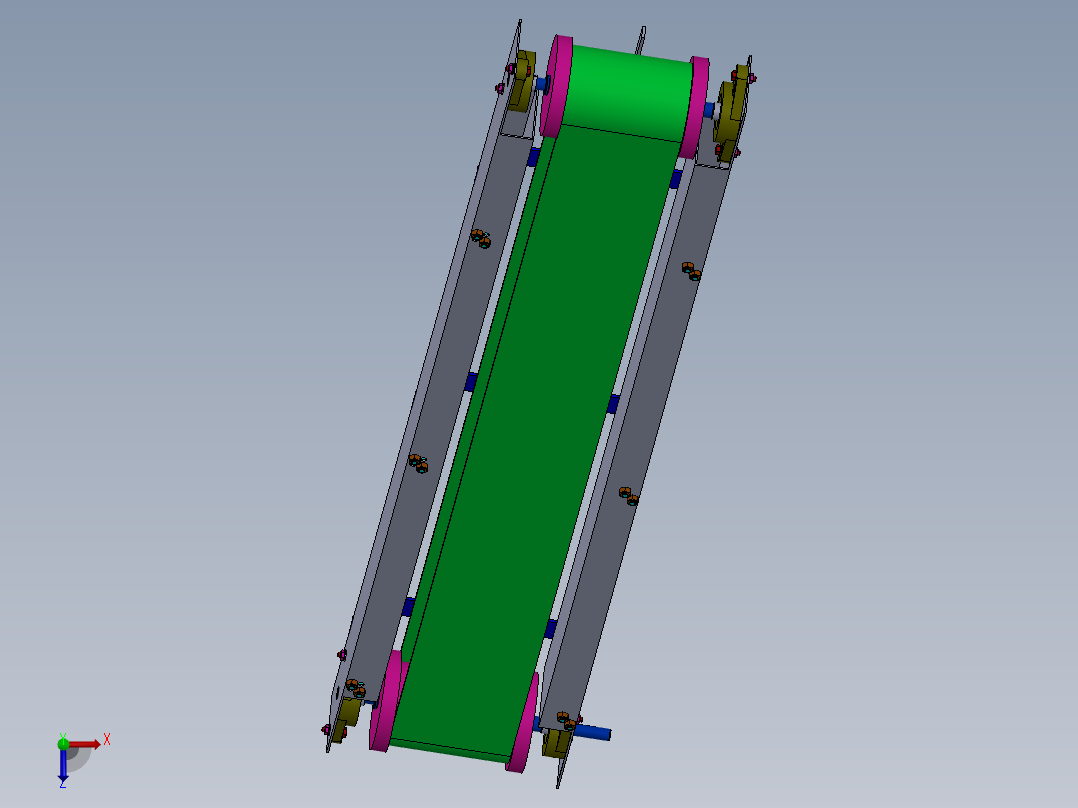Click the green Y axis ball on triad

[63, 743]
